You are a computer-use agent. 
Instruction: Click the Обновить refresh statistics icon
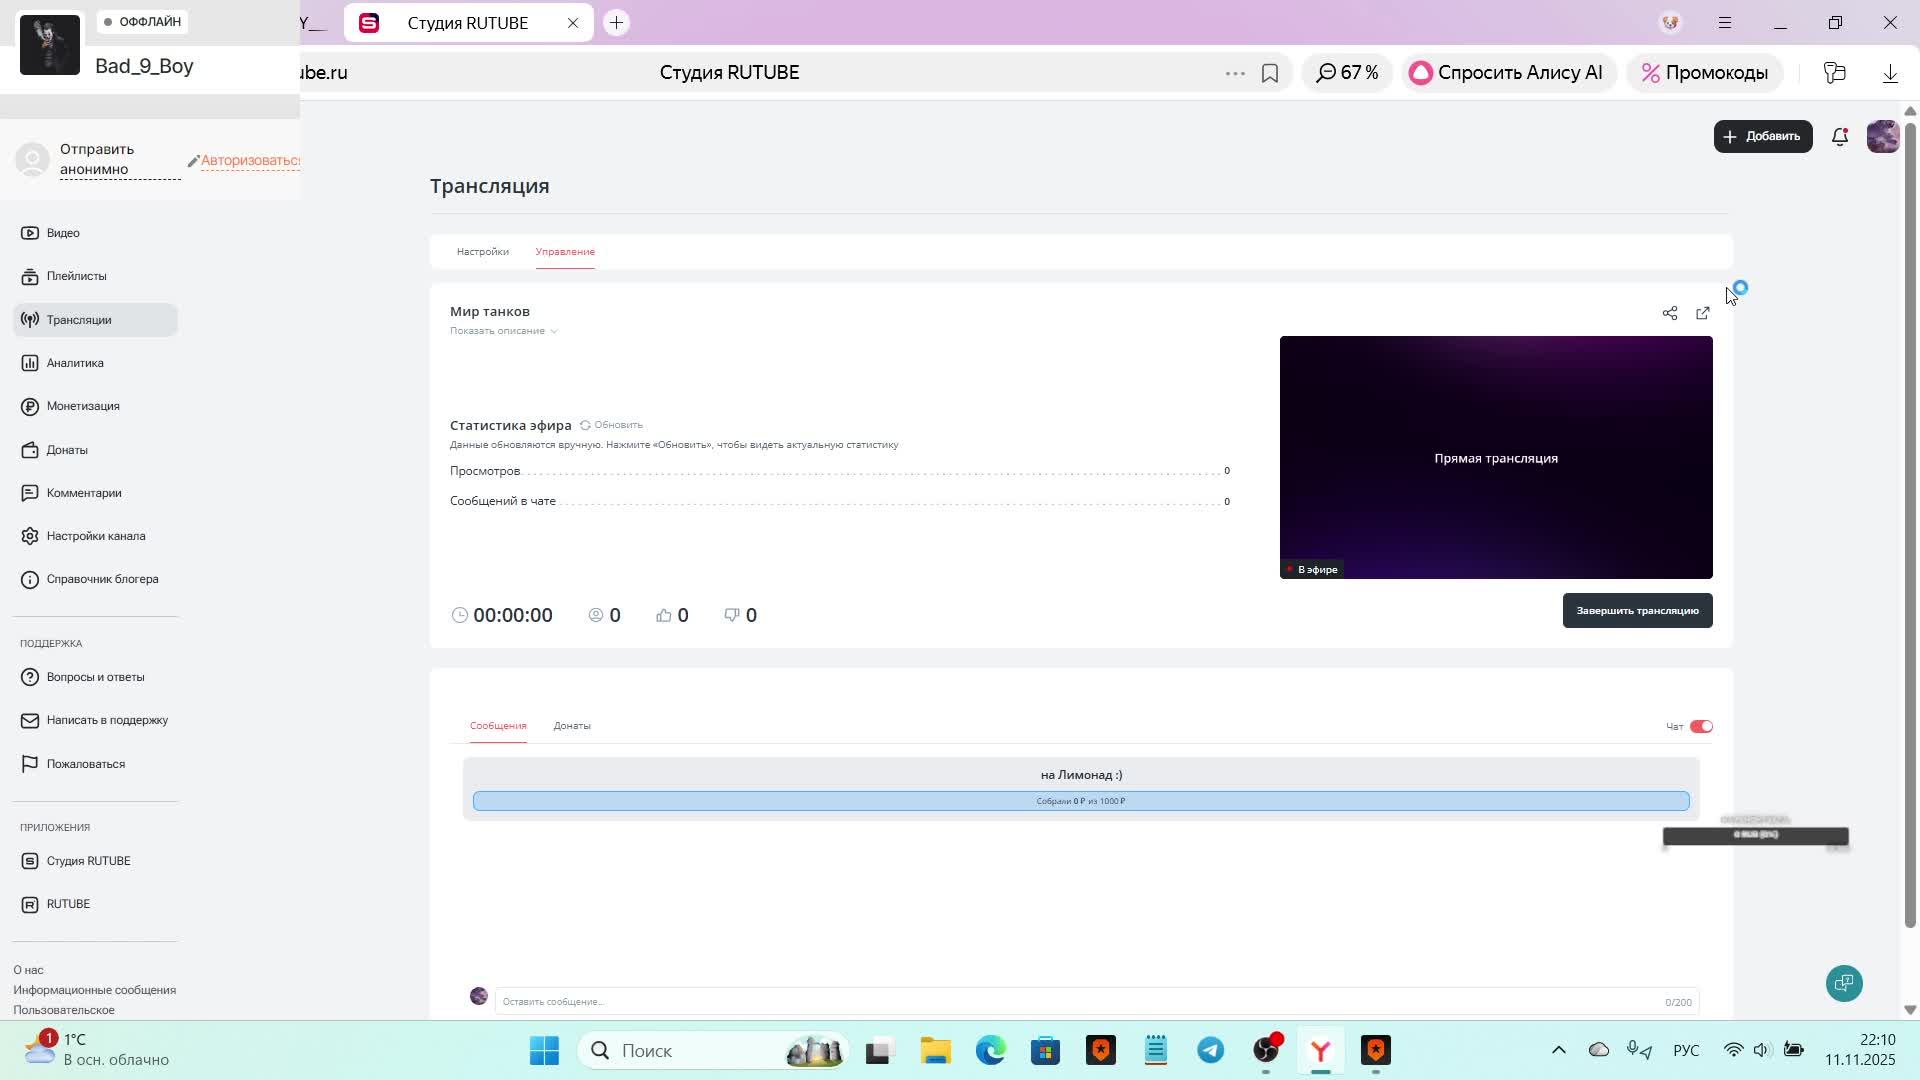click(x=586, y=425)
